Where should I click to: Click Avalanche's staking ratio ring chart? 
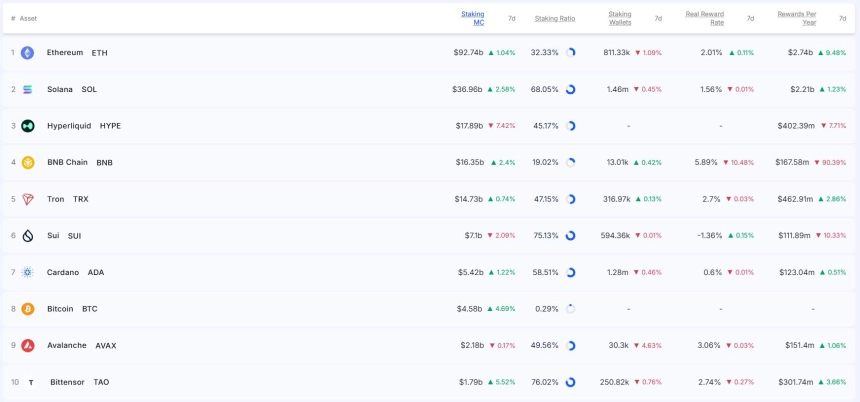[570, 346]
